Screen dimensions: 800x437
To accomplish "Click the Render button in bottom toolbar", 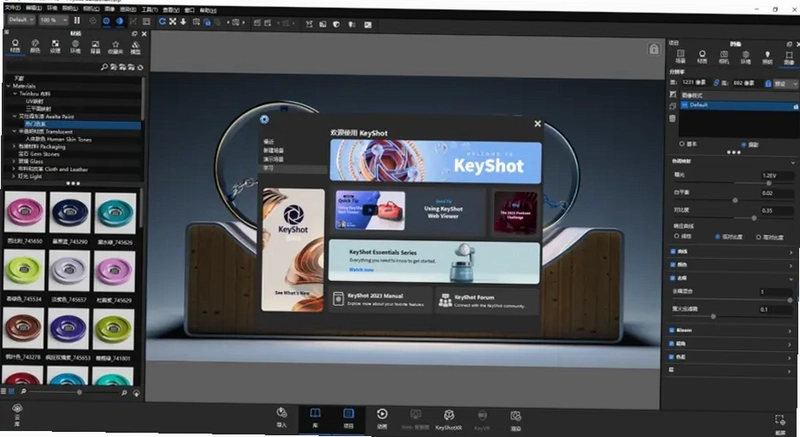I will (x=516, y=421).
